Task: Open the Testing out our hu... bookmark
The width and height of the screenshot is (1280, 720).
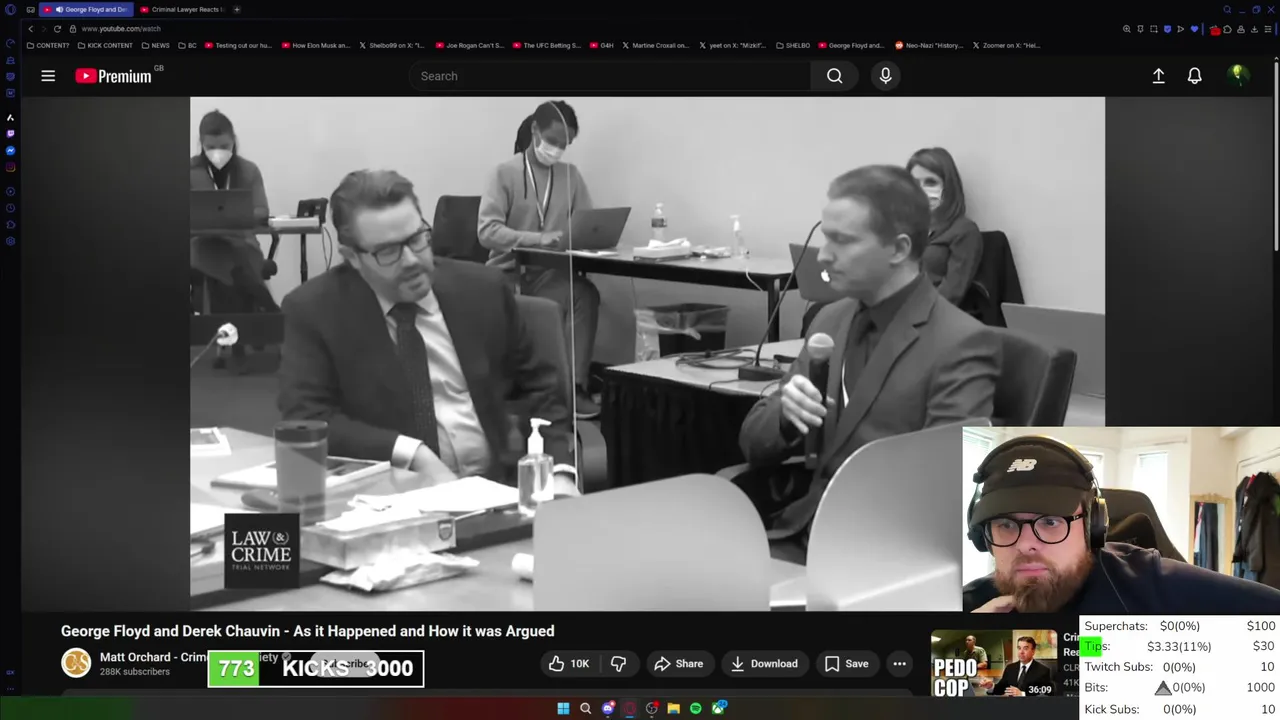Action: 238,45
